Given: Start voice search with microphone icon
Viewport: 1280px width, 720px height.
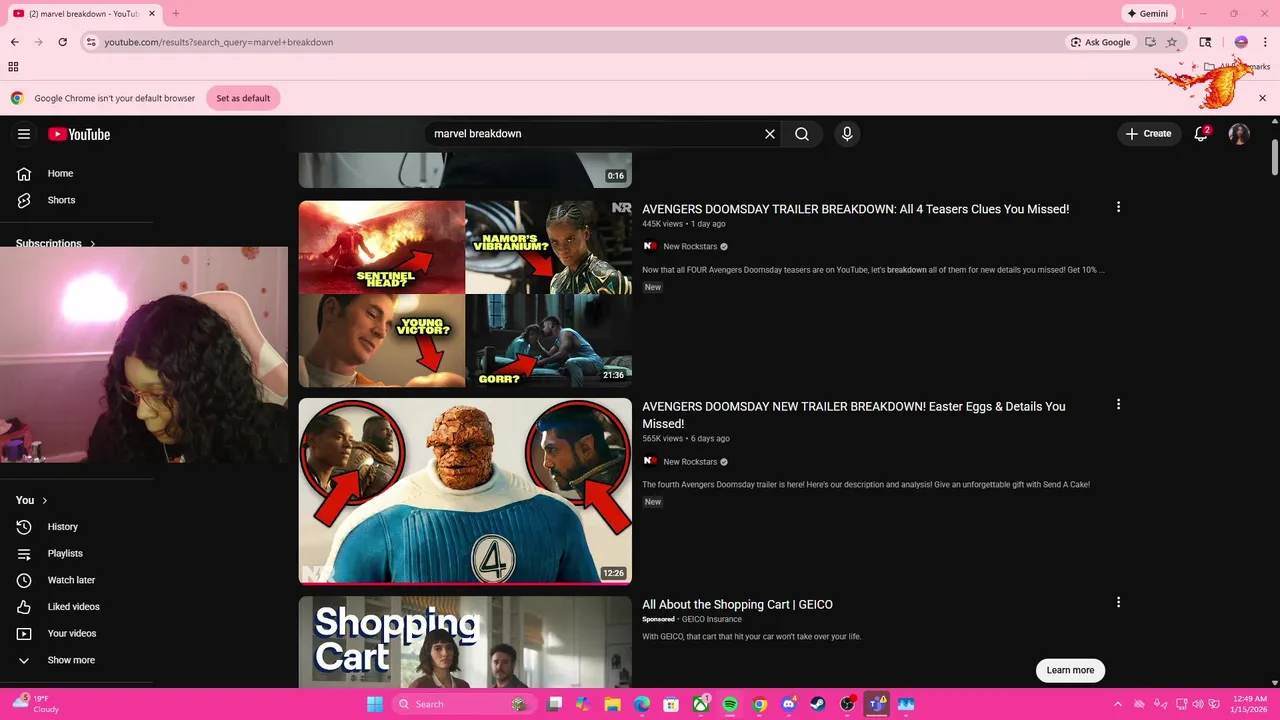Looking at the screenshot, I should pyautogui.click(x=847, y=134).
